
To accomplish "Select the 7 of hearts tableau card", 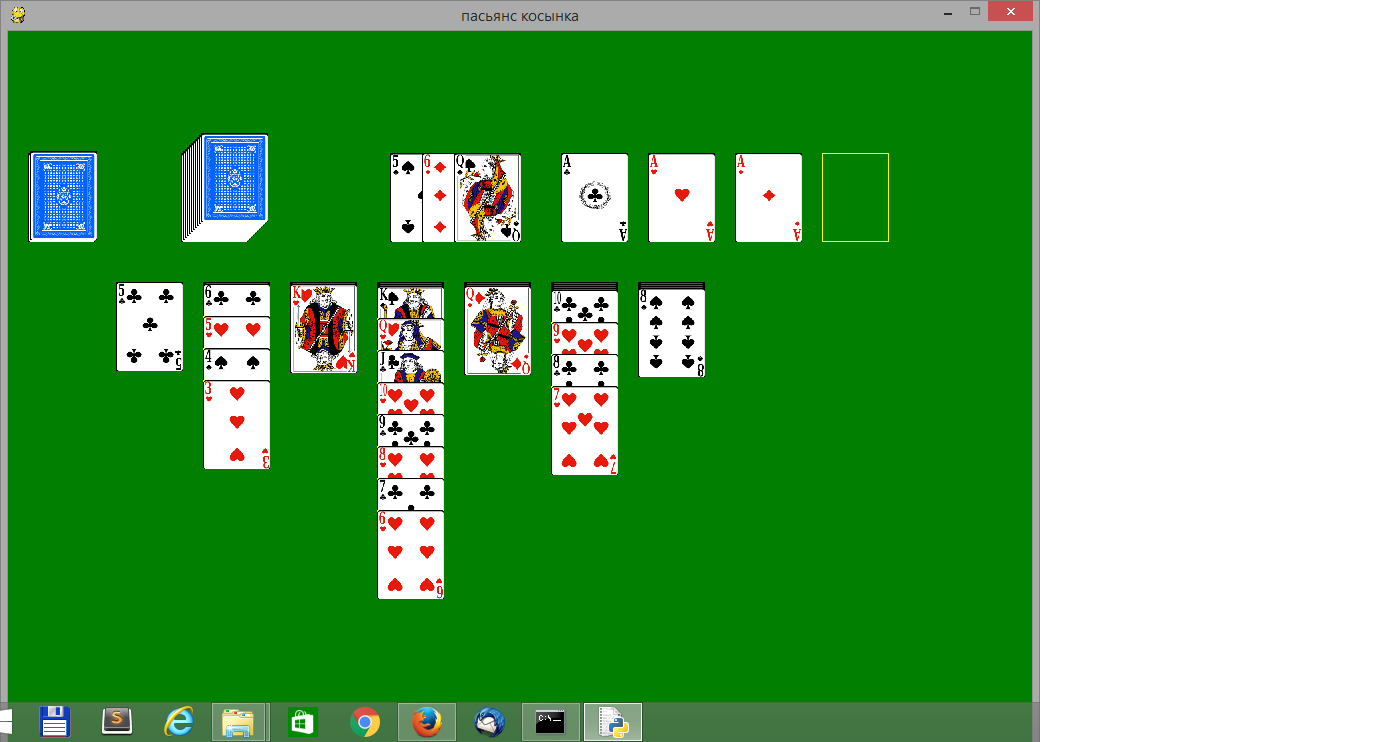I will (584, 431).
